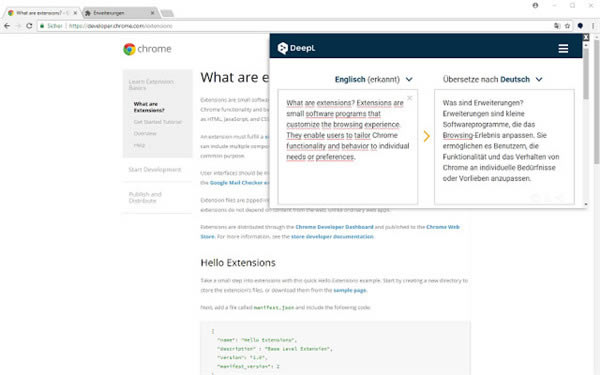Click the Google Translate icon in address bar
Viewport: 600px width, 375px height.
pyautogui.click(x=557, y=26)
